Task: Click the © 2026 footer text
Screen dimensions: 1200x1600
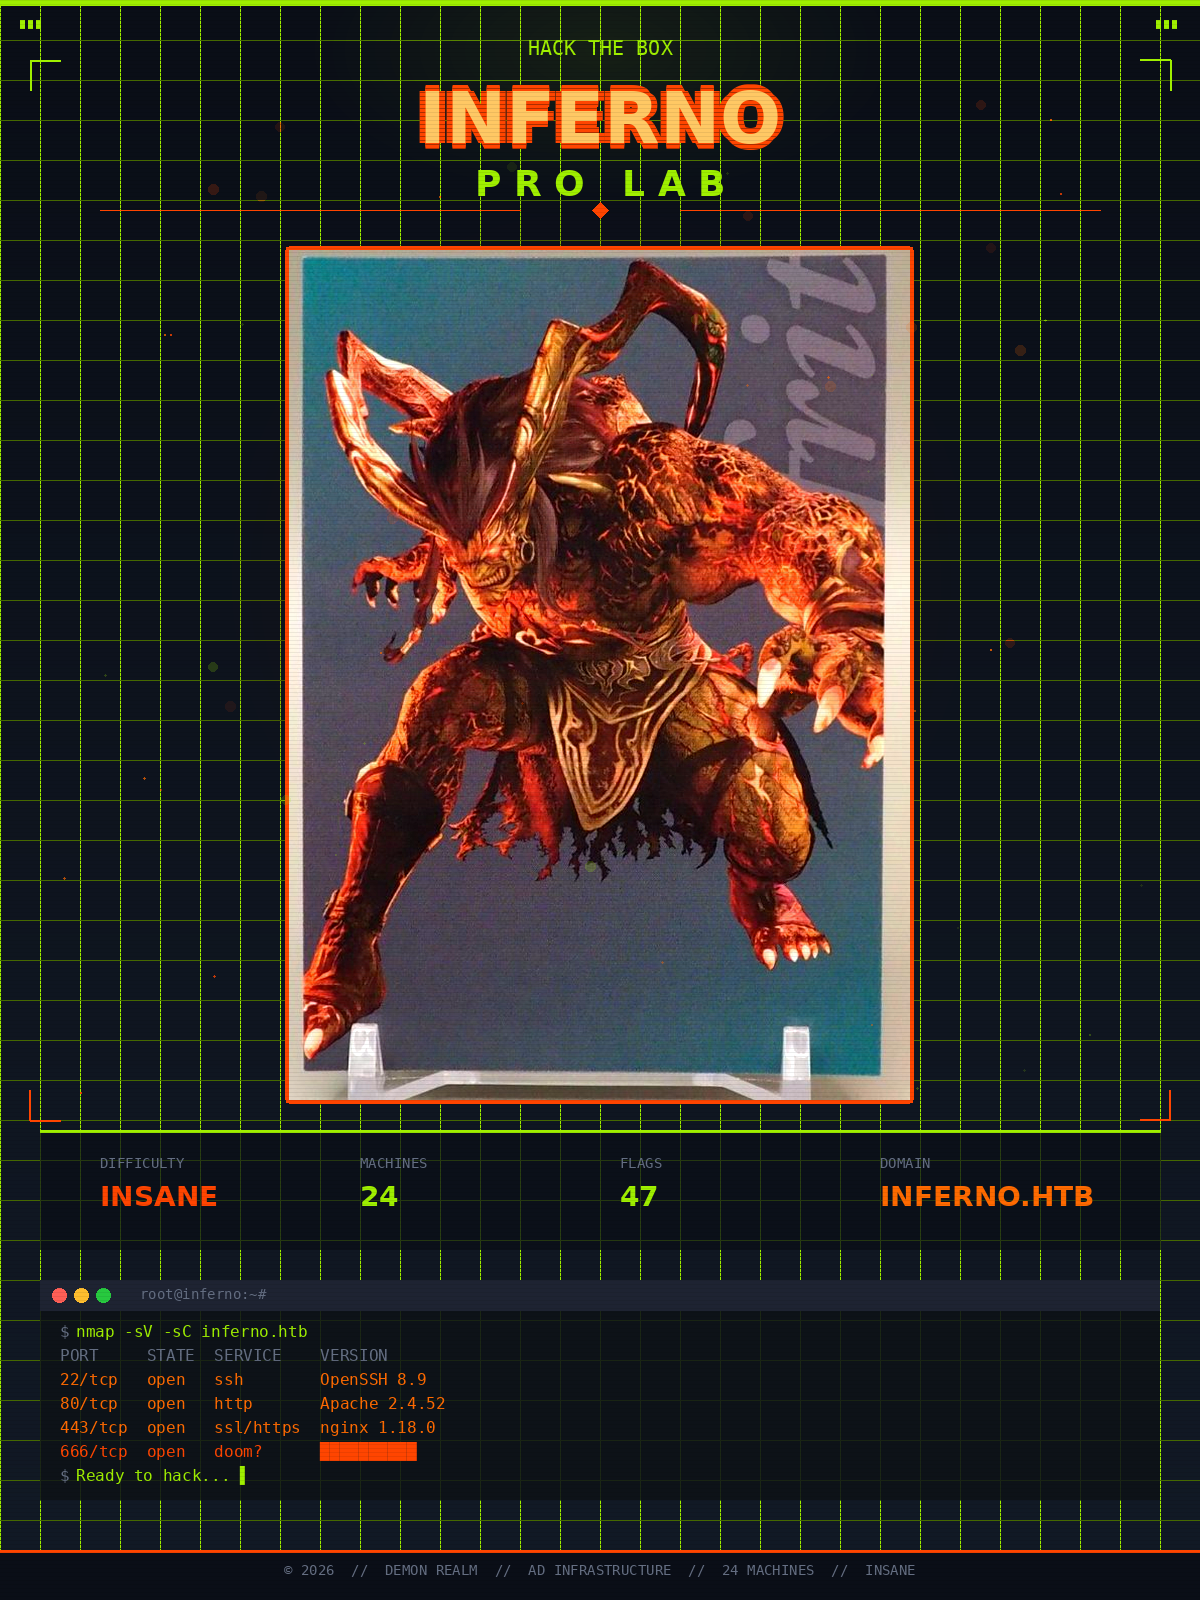Action: 309,1570
